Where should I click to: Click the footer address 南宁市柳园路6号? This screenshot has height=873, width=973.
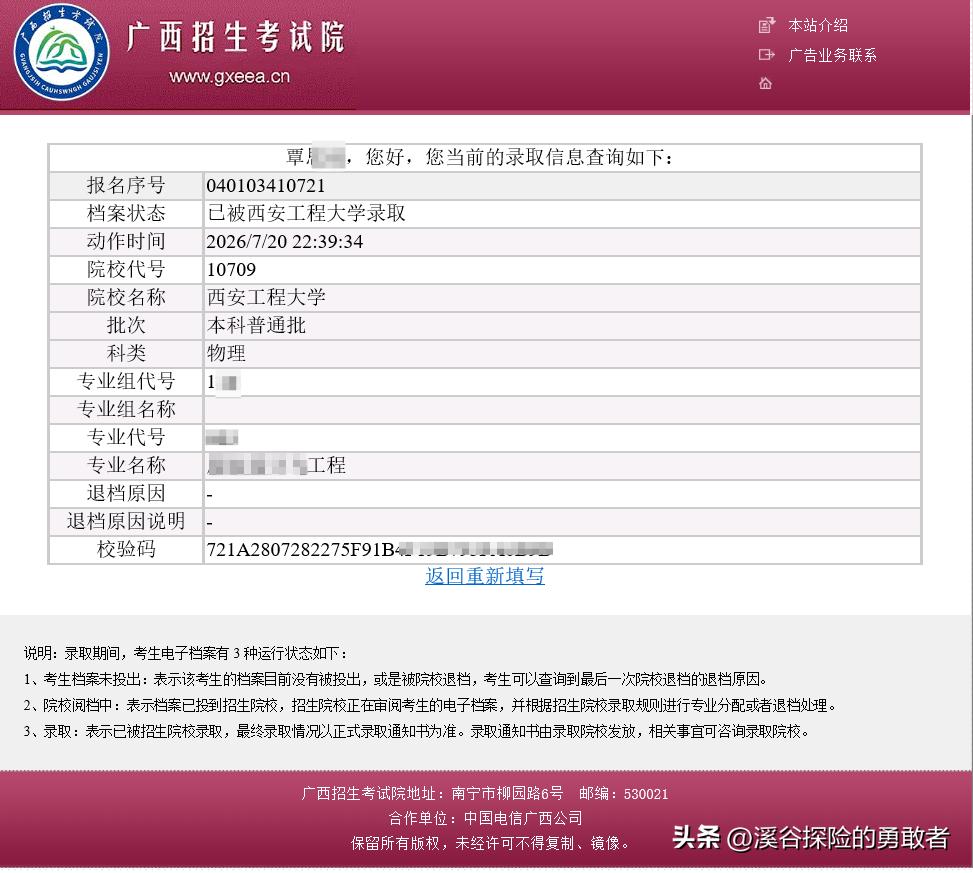[507, 794]
